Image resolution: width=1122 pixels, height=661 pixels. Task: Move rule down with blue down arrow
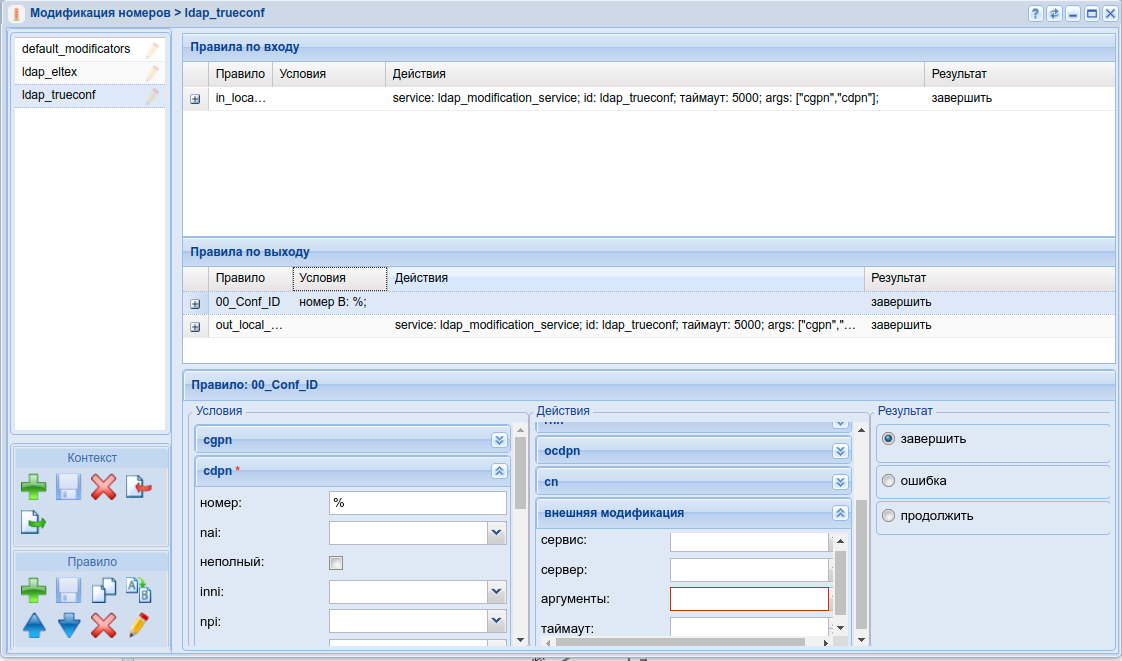(68, 626)
